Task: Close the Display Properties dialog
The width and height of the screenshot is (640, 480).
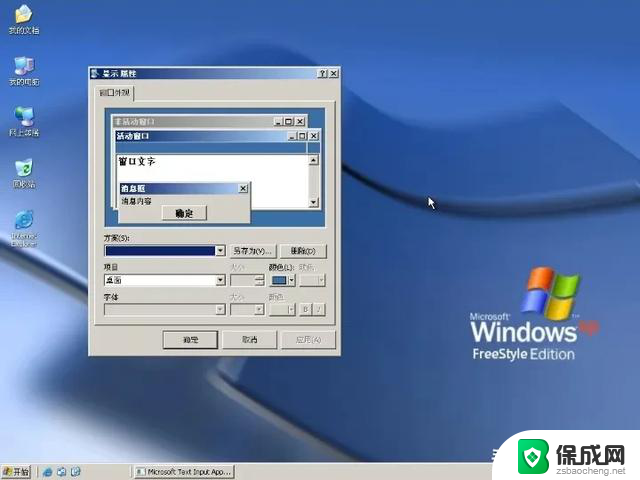Action: 333,73
